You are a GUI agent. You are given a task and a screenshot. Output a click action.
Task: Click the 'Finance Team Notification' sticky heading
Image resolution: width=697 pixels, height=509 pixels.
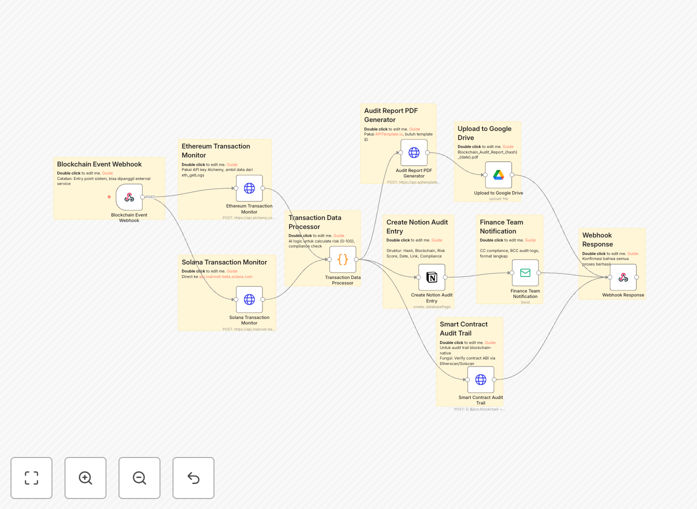501,227
